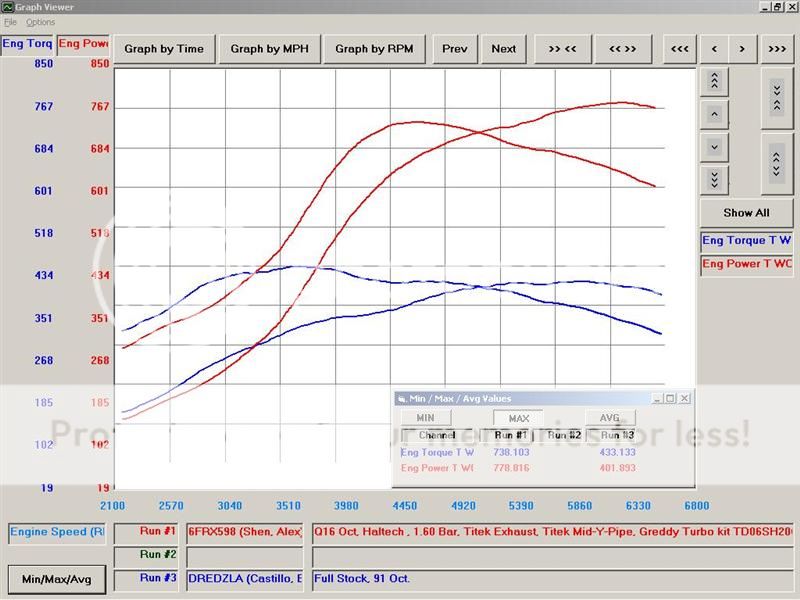The width and height of the screenshot is (800, 600).
Task: Click the single down-arrow axis adjust icon
Action: click(x=715, y=147)
